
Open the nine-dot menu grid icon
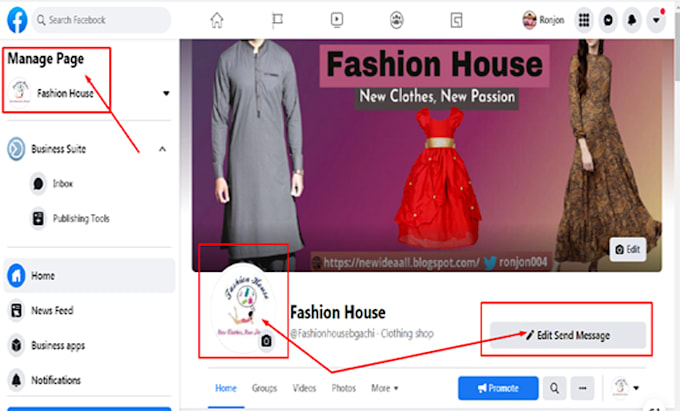click(x=584, y=20)
